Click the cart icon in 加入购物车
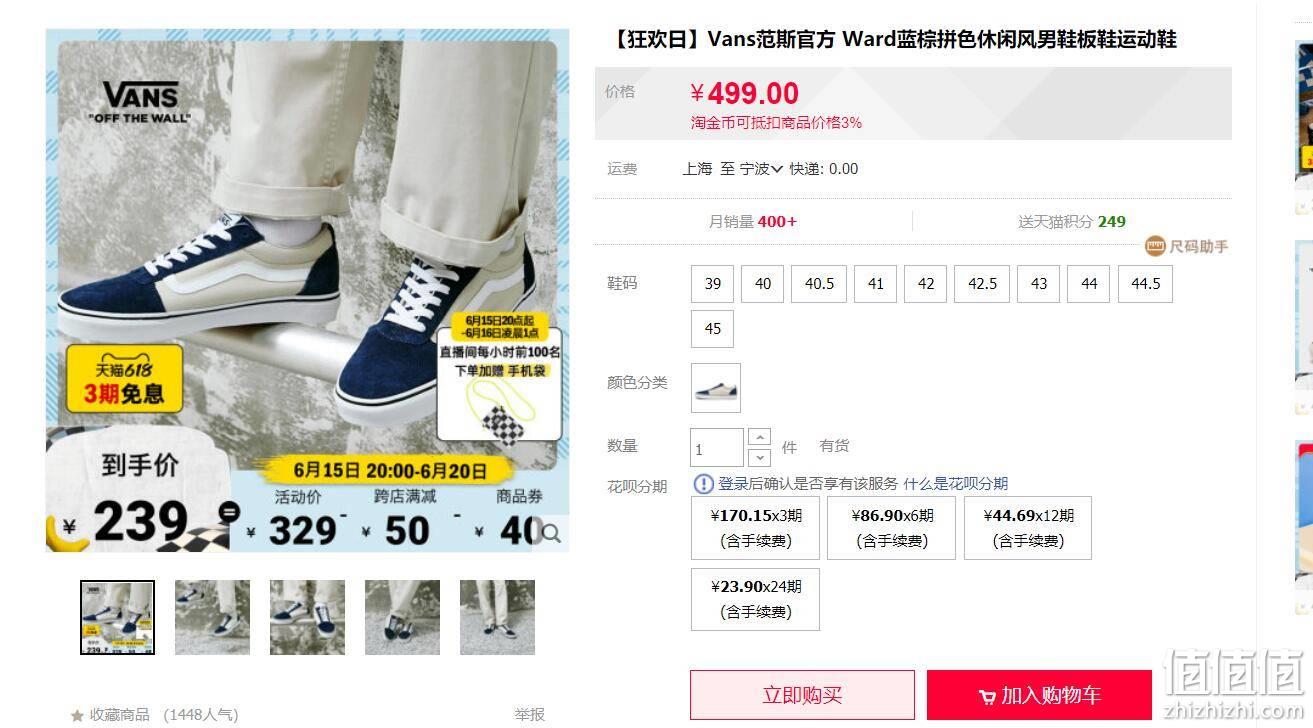This screenshot has width=1313, height=728. (x=987, y=696)
